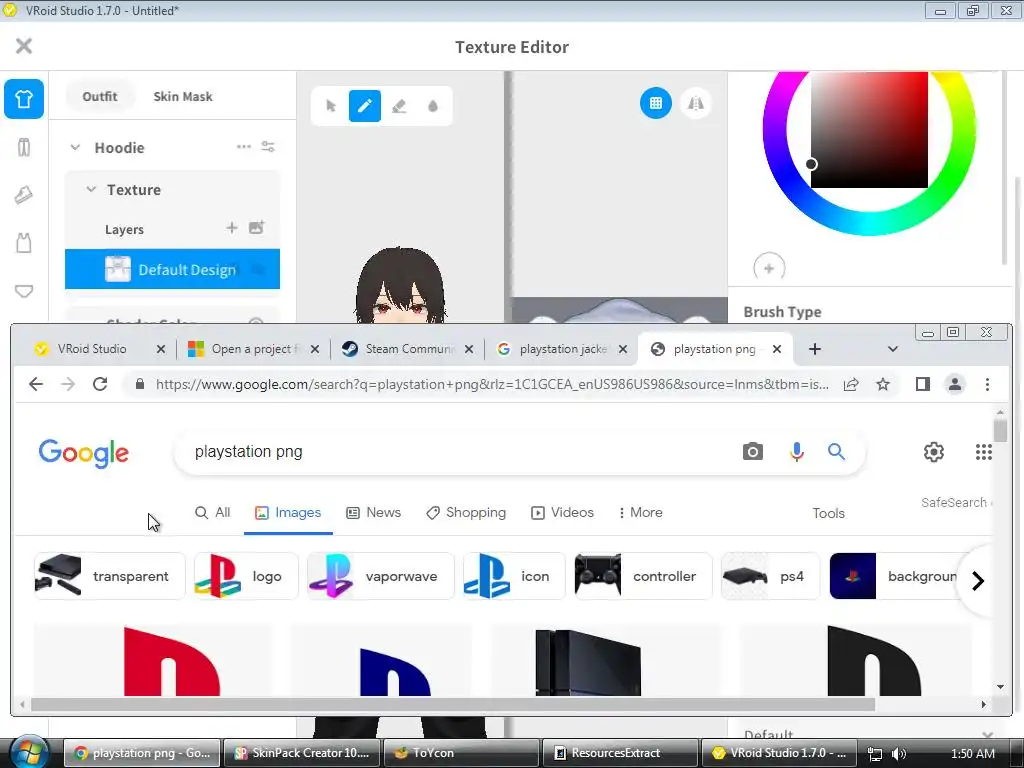
Task: Bookmark this page with star icon
Action: click(883, 385)
